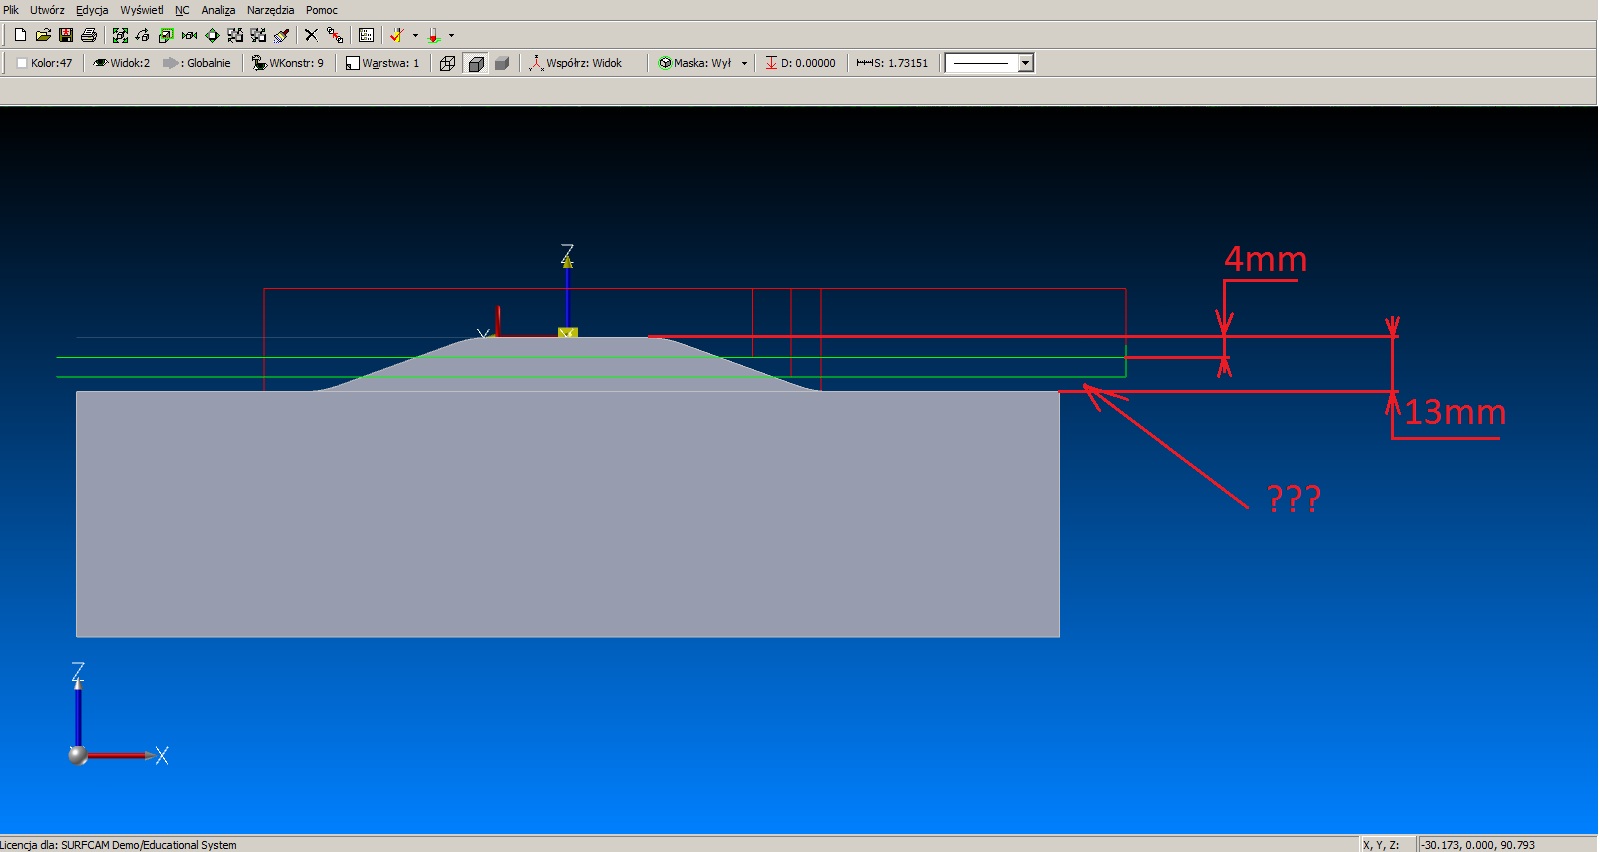The width and height of the screenshot is (1600, 852).
Task: Click the first dotted-squares selection icon
Action: pyautogui.click(x=235, y=35)
